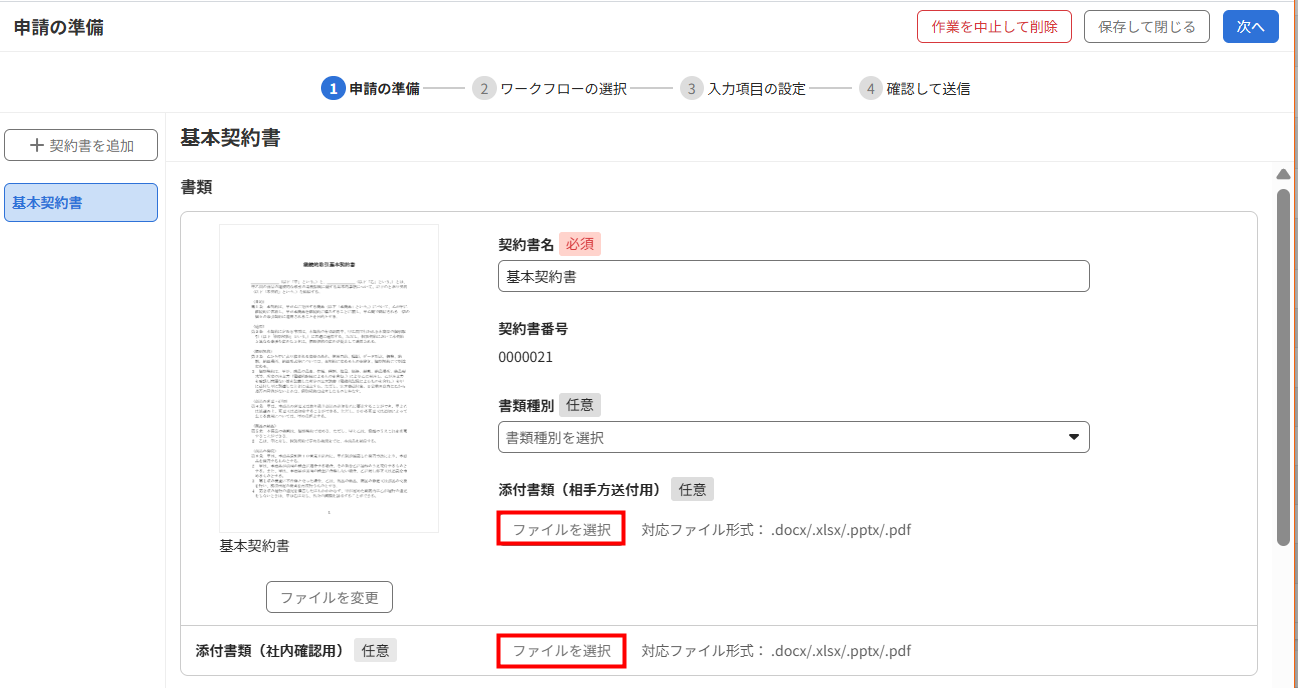This screenshot has width=1298, height=688.
Task: Open the 書類種別を選択 dropdown
Action: [794, 437]
